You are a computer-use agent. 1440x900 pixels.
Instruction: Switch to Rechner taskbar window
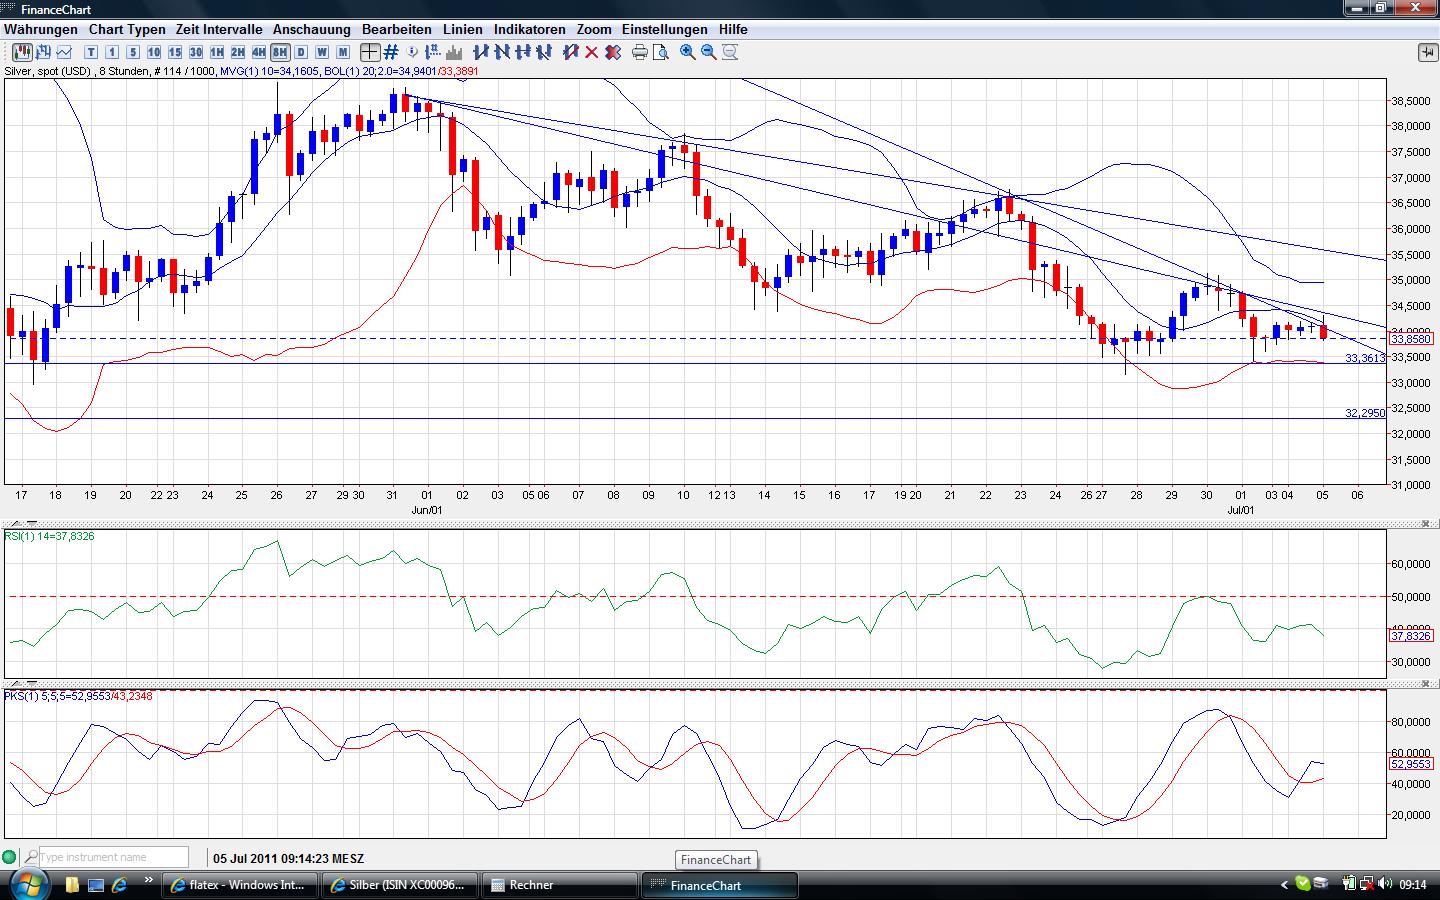(560, 885)
